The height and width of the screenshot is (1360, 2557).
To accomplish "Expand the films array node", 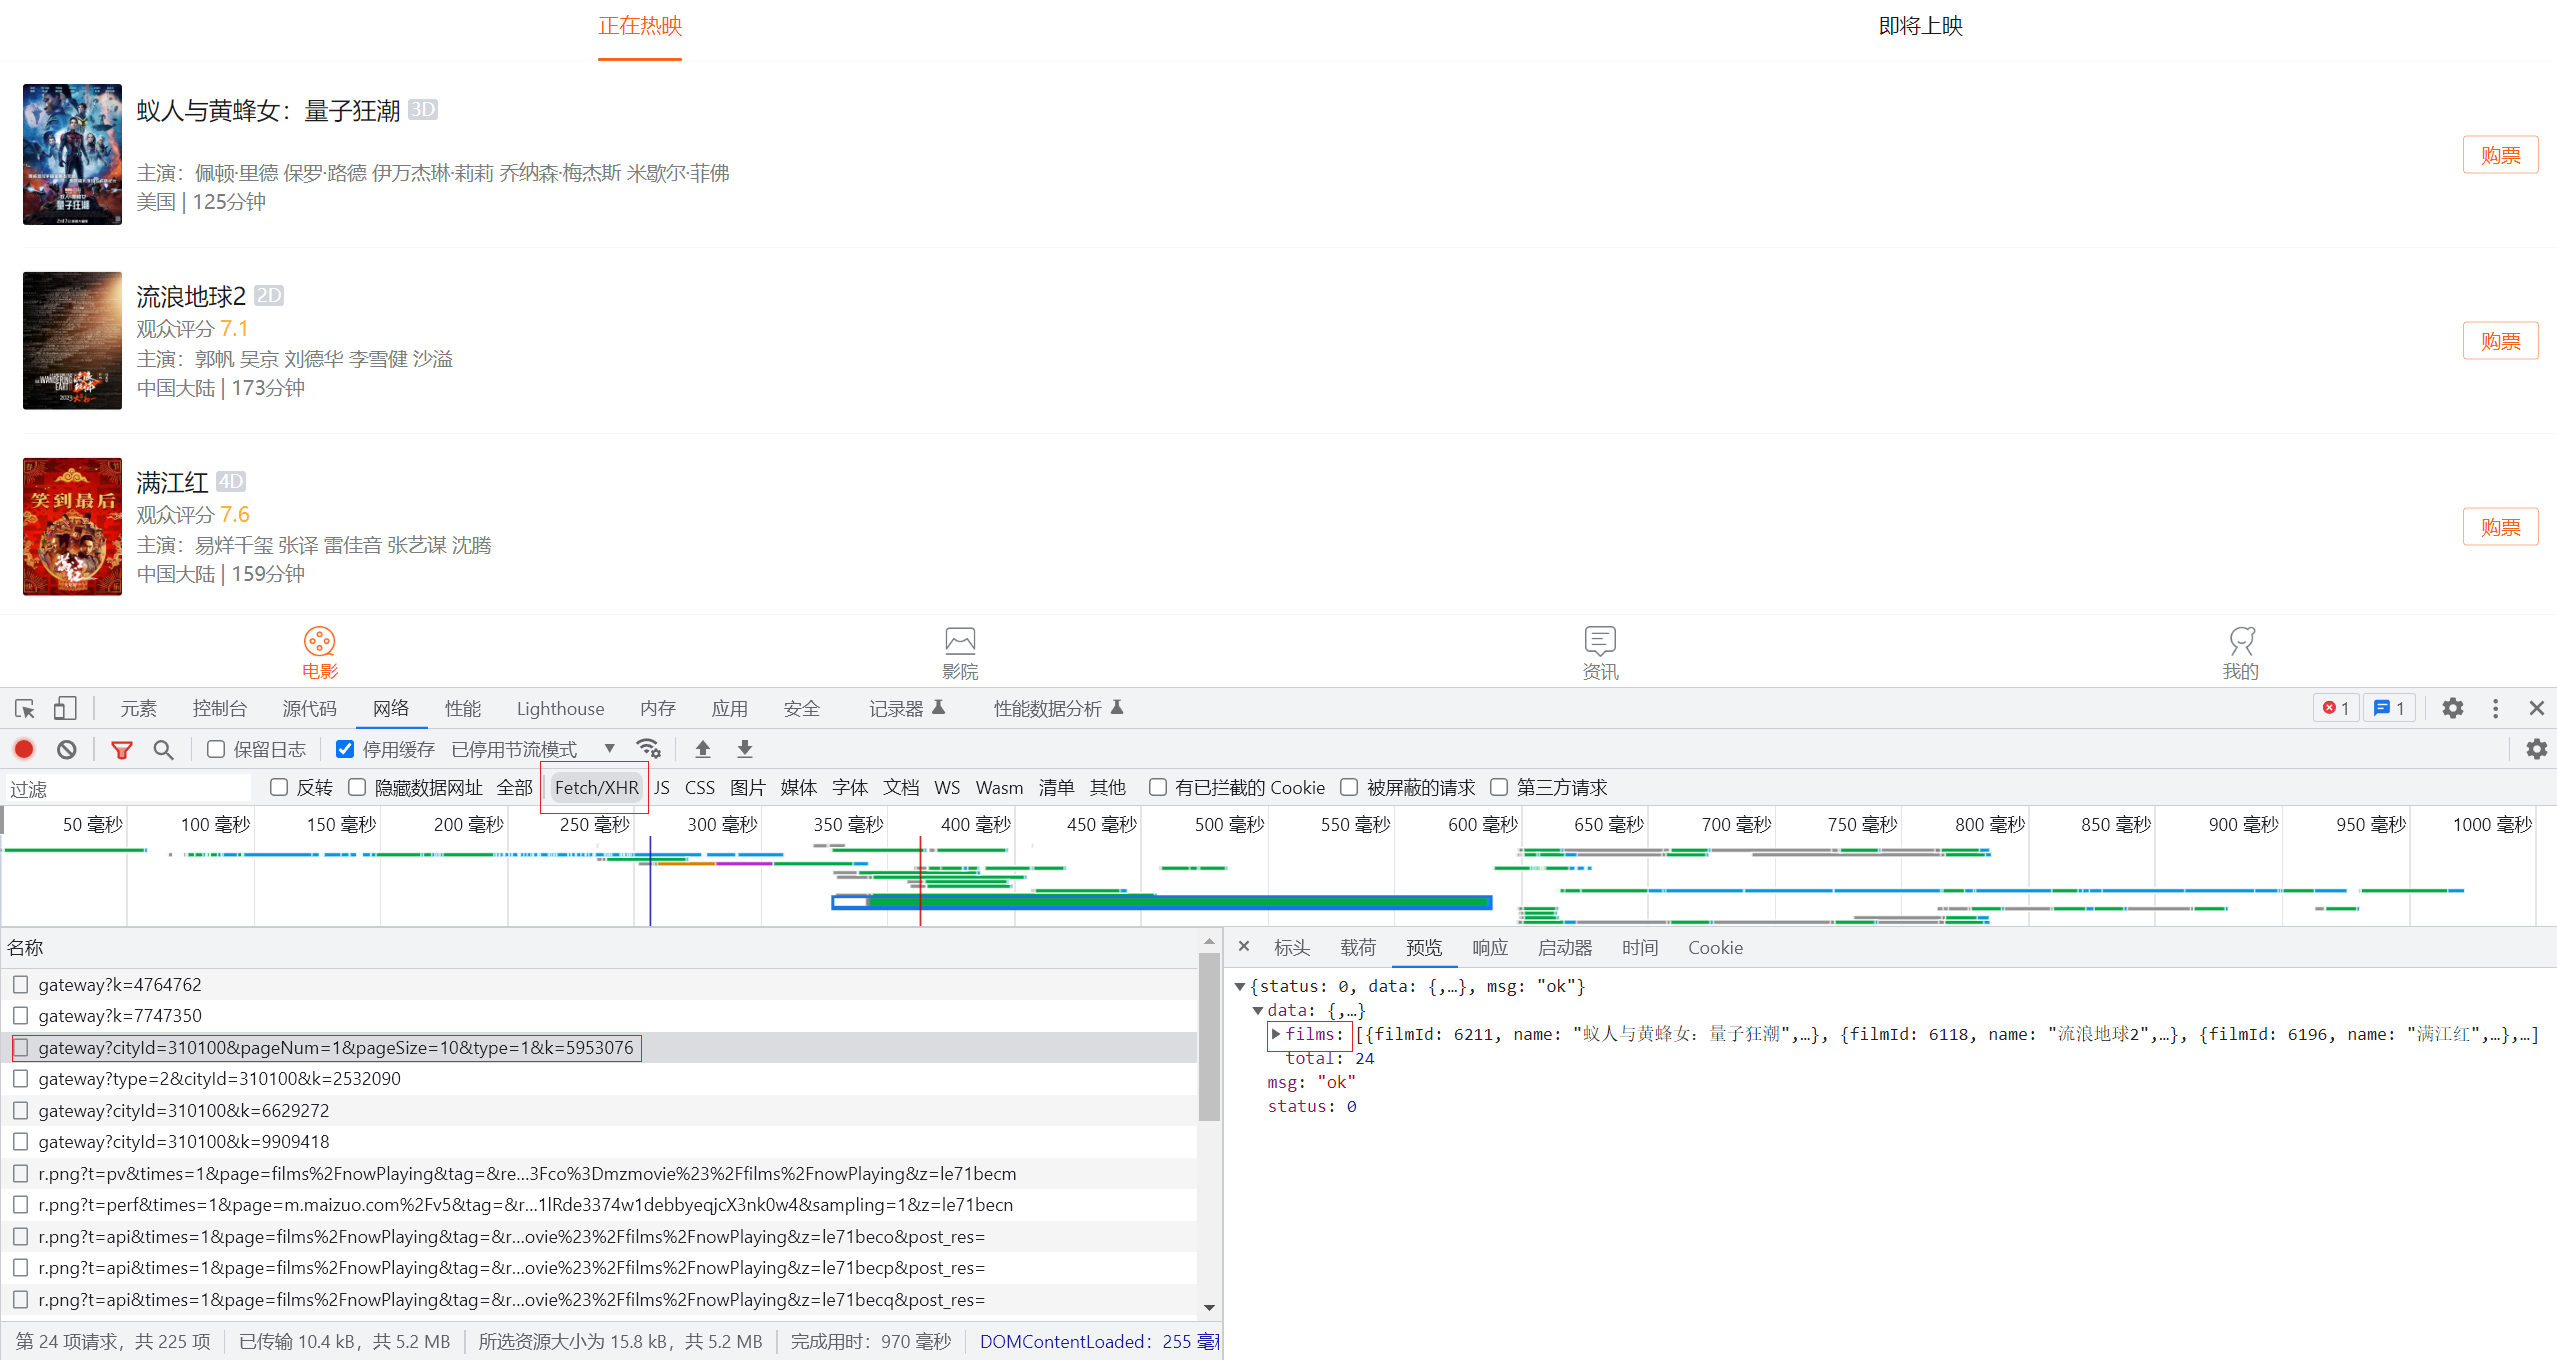I will (x=1276, y=1034).
